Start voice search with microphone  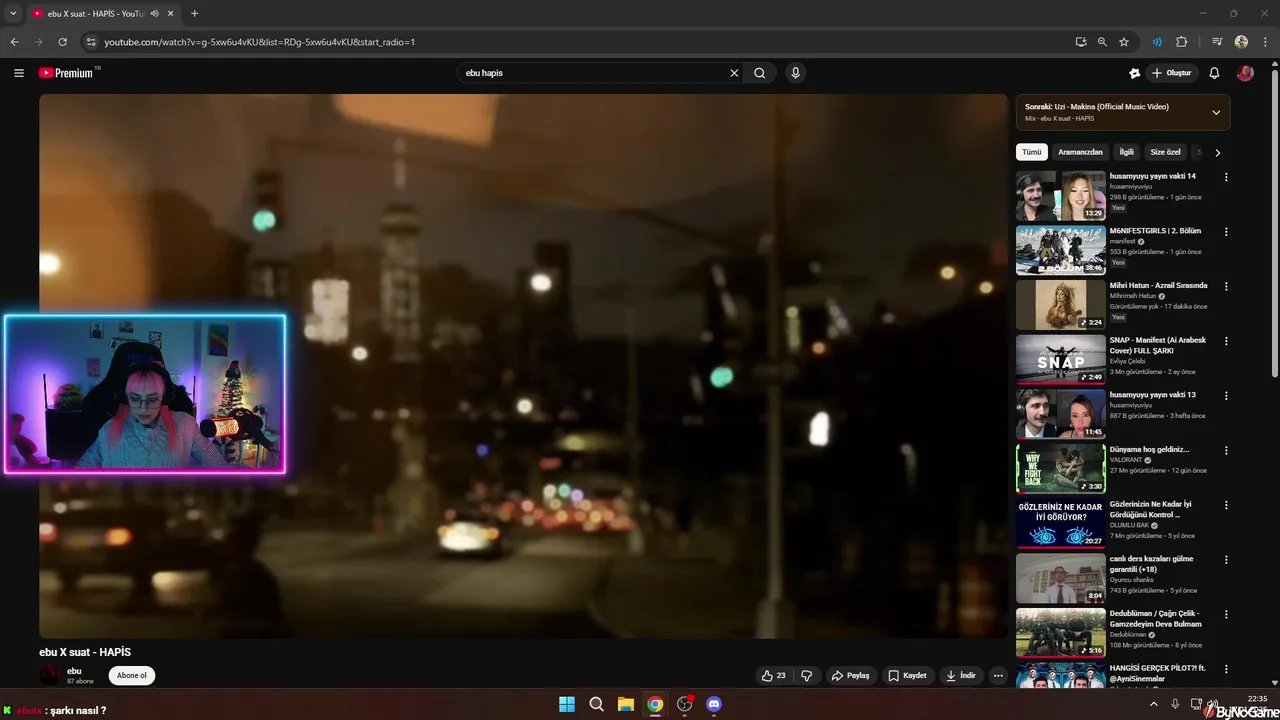pos(795,73)
